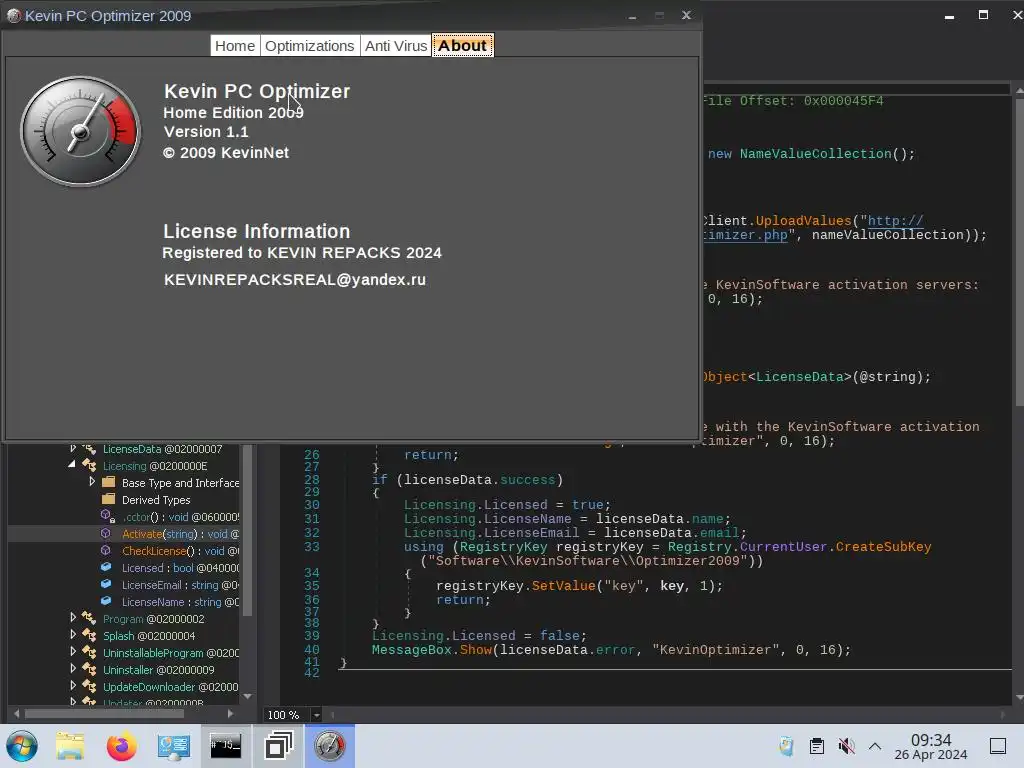Open the Anti Virus tab
The height and width of the screenshot is (768, 1024).
pos(396,46)
